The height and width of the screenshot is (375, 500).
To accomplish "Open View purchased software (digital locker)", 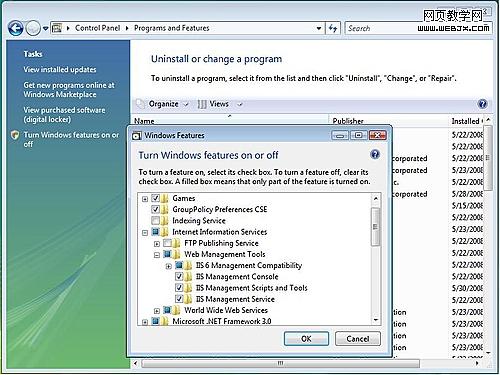I will click(64, 115).
